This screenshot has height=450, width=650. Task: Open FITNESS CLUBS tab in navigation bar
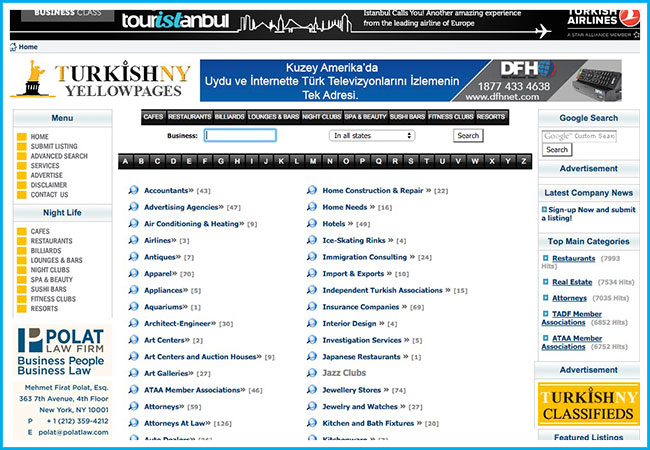pos(451,117)
